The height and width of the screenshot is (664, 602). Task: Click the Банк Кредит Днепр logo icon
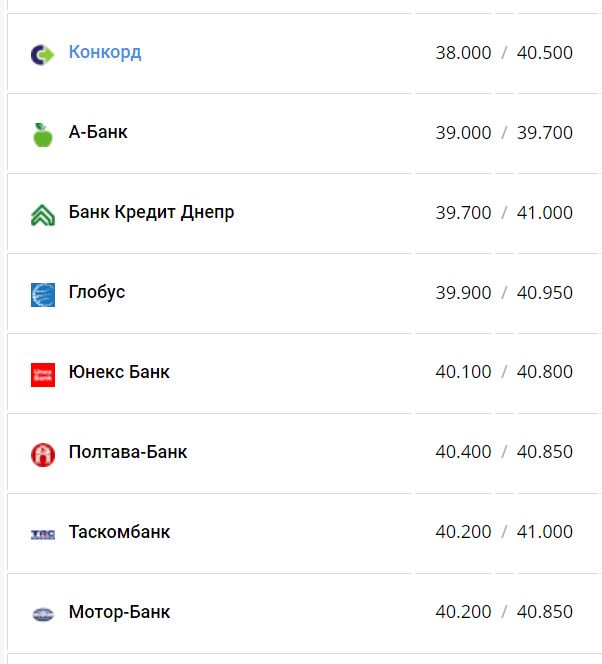pyautogui.click(x=43, y=214)
